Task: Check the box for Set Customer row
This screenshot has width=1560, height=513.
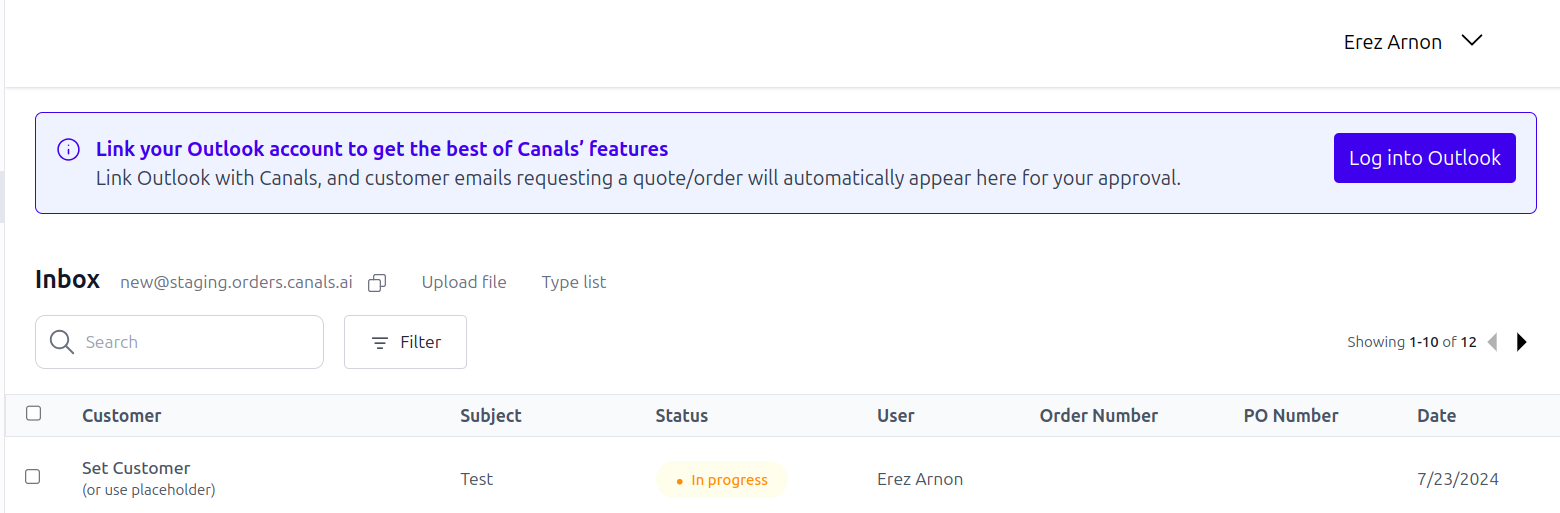Action: (32, 477)
